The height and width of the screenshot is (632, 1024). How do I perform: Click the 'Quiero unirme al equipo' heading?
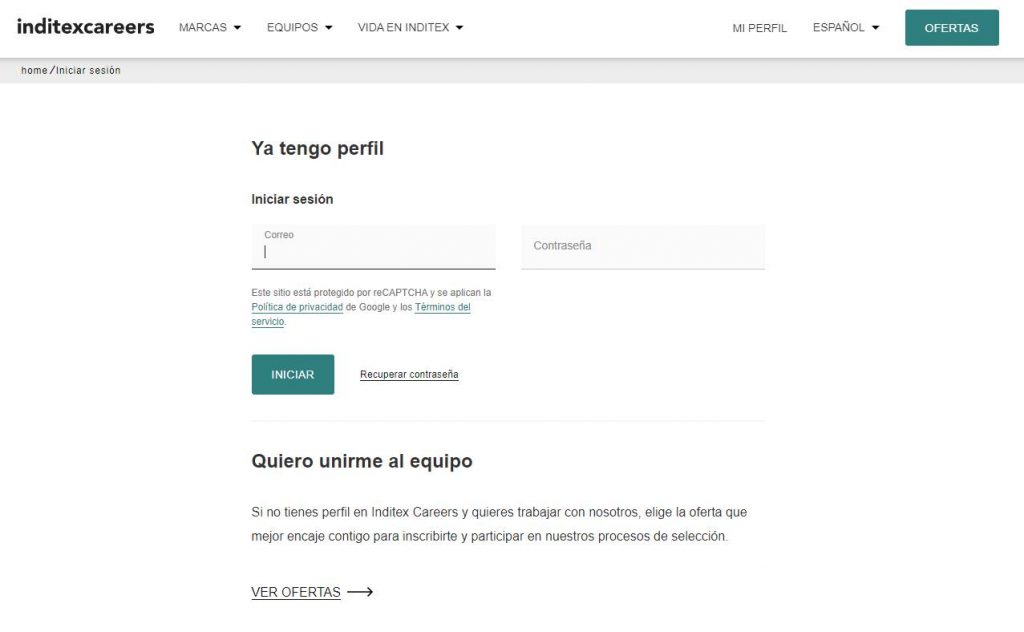pyautogui.click(x=362, y=461)
